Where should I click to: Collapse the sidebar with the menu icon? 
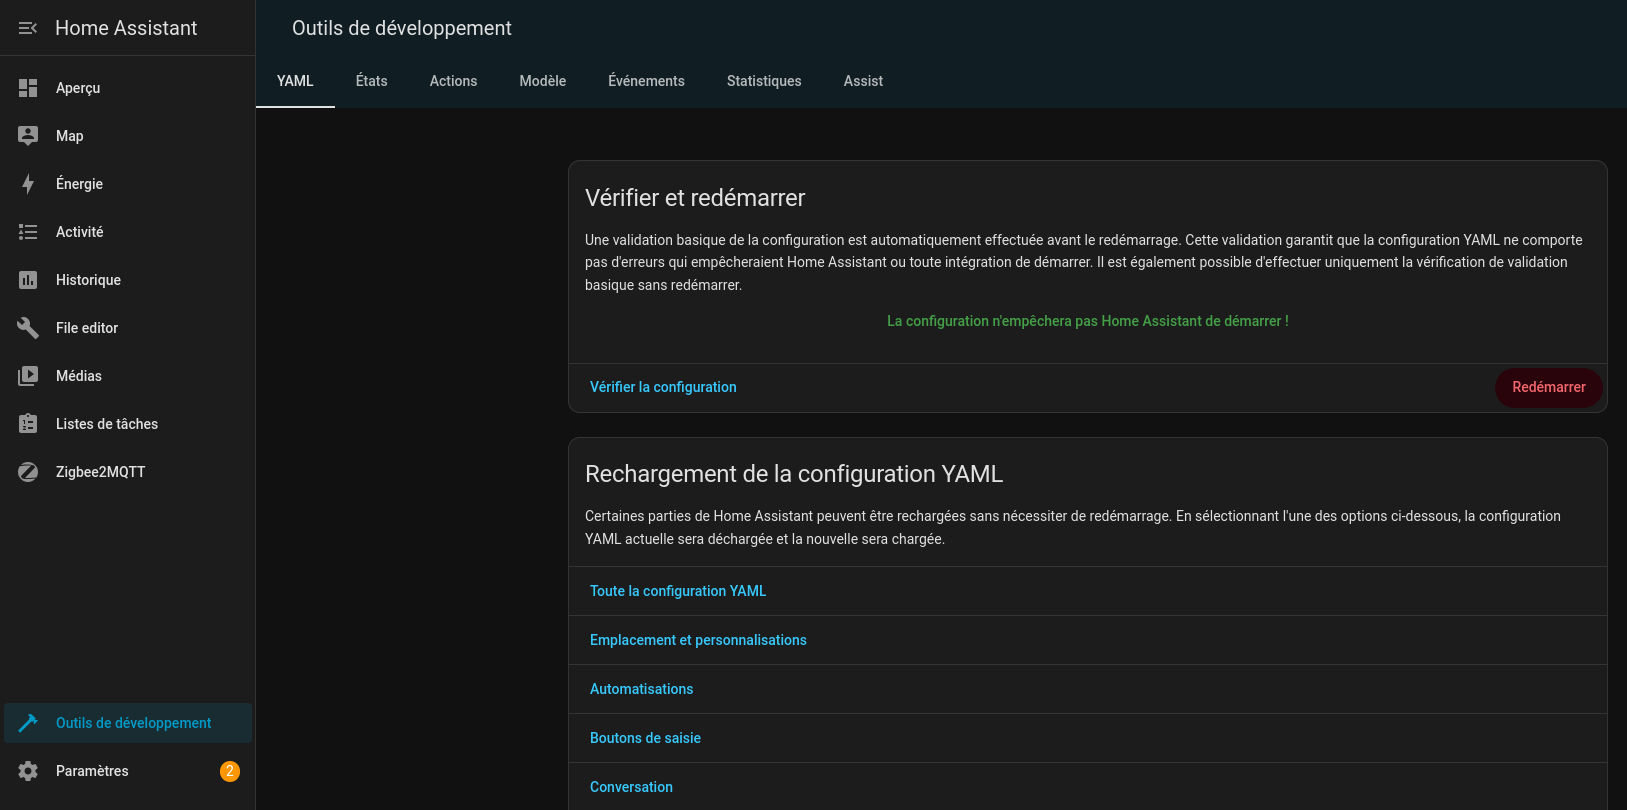(x=28, y=28)
